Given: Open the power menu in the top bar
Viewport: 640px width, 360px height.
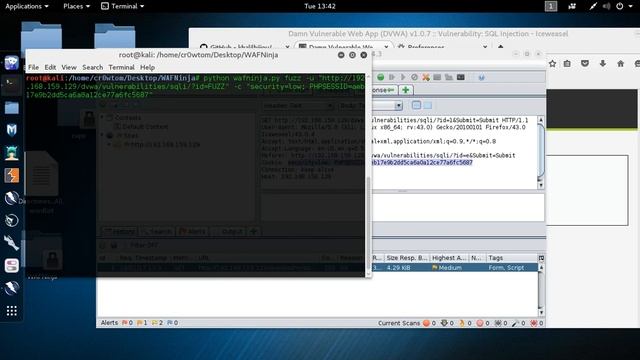Looking at the screenshot, I should coord(623,6).
